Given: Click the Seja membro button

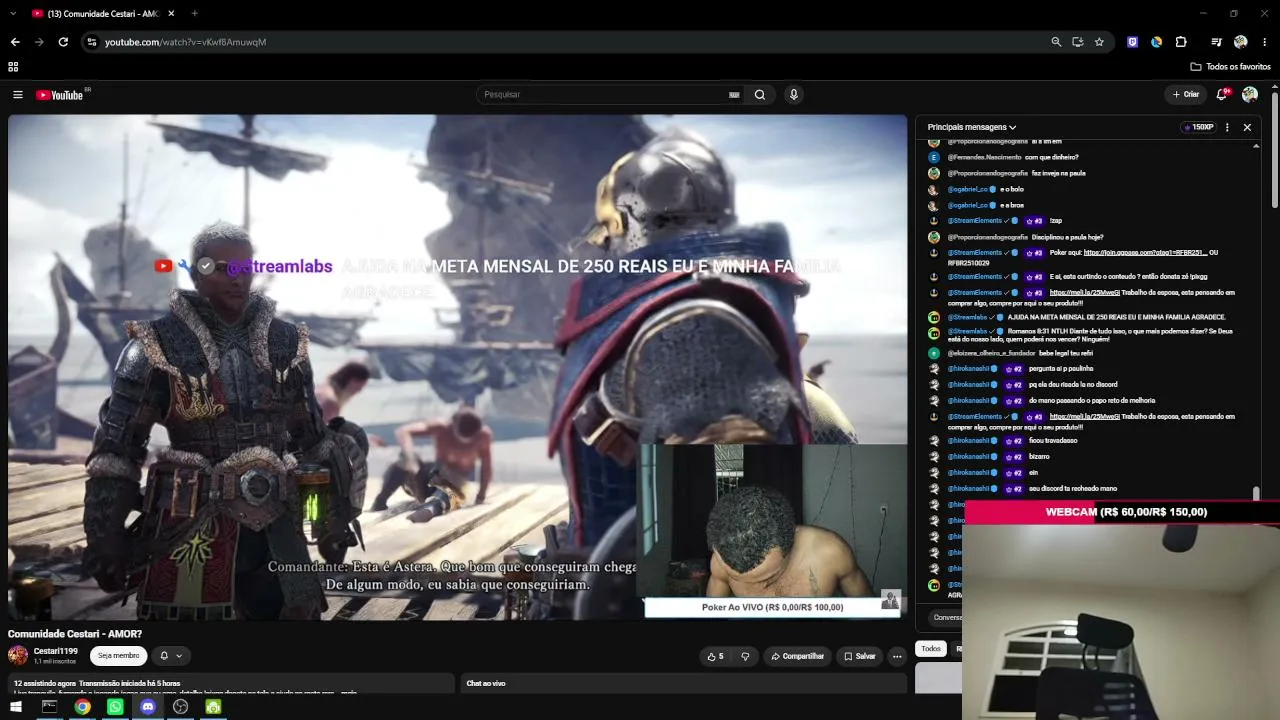Looking at the screenshot, I should 118,656.
